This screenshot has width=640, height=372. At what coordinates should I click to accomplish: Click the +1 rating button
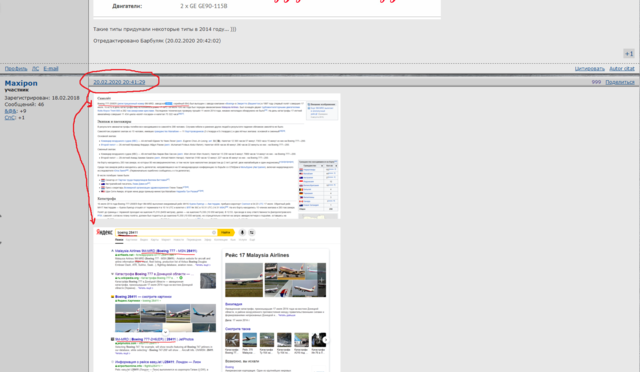[629, 53]
